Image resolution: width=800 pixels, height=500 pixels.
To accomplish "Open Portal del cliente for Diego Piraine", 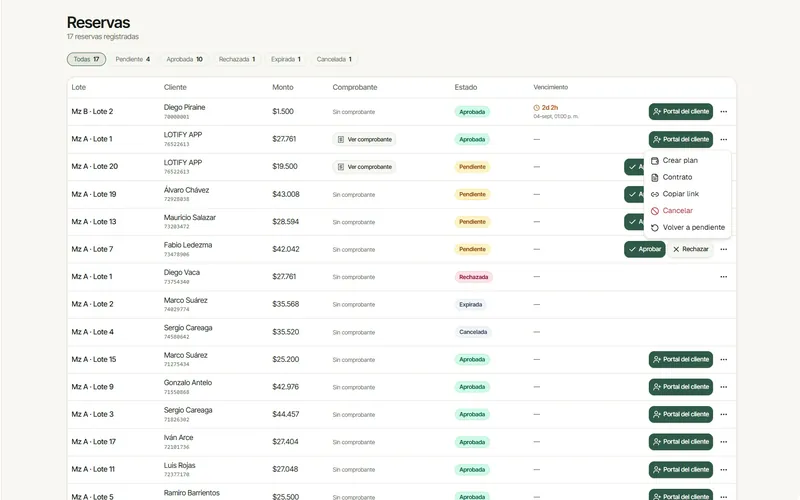I will (x=681, y=112).
